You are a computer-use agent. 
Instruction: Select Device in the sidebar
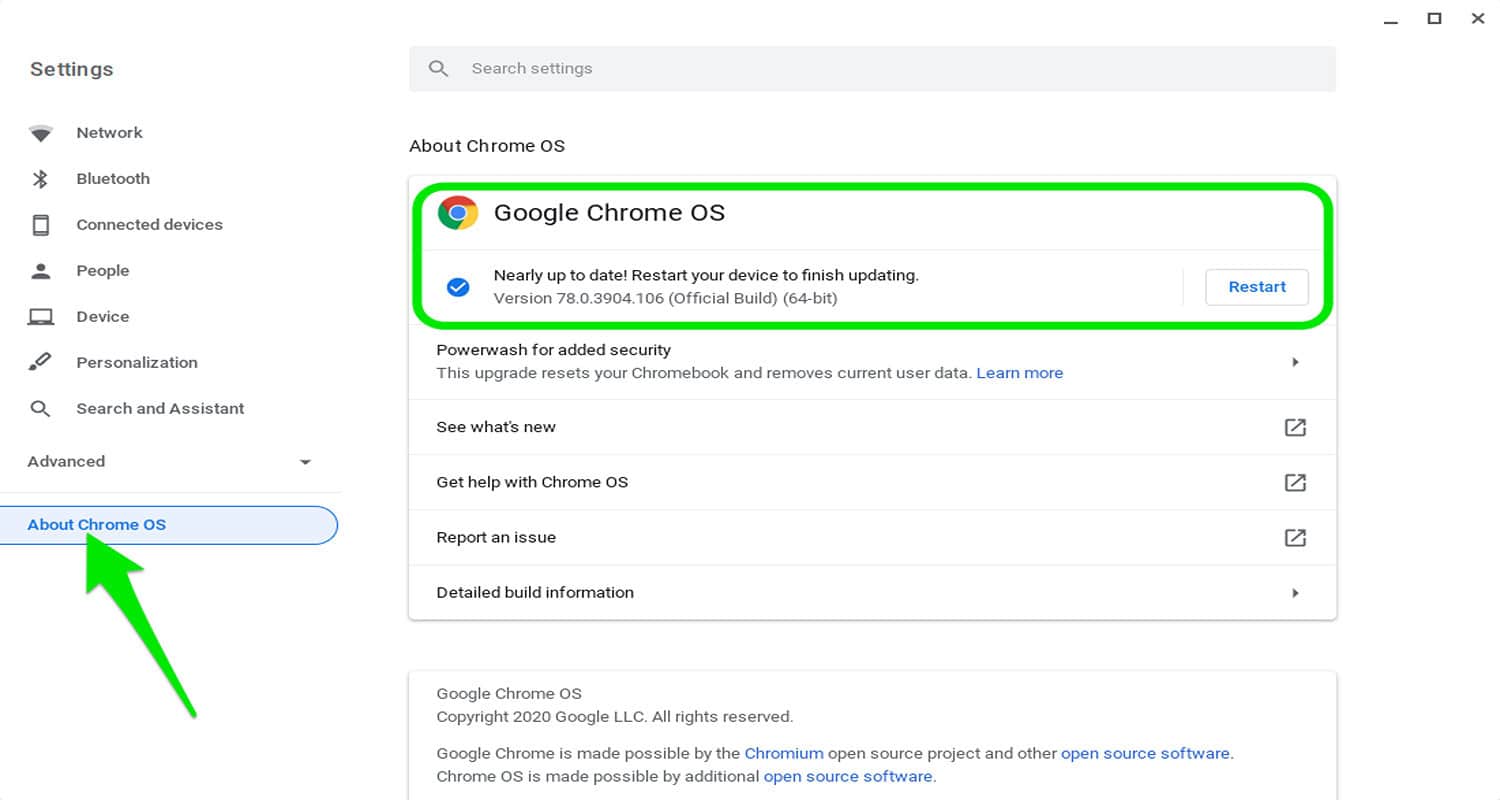103,317
